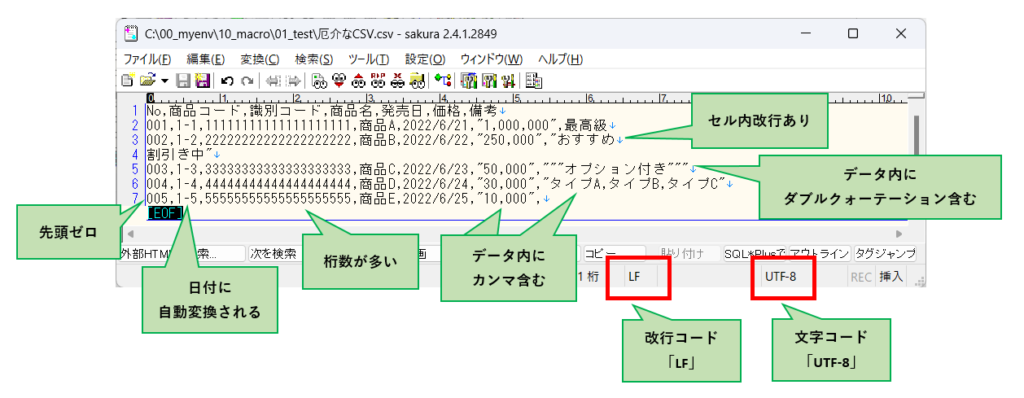Open the UTF-8 encoding status field
The image size is (1024, 398).
(x=780, y=276)
